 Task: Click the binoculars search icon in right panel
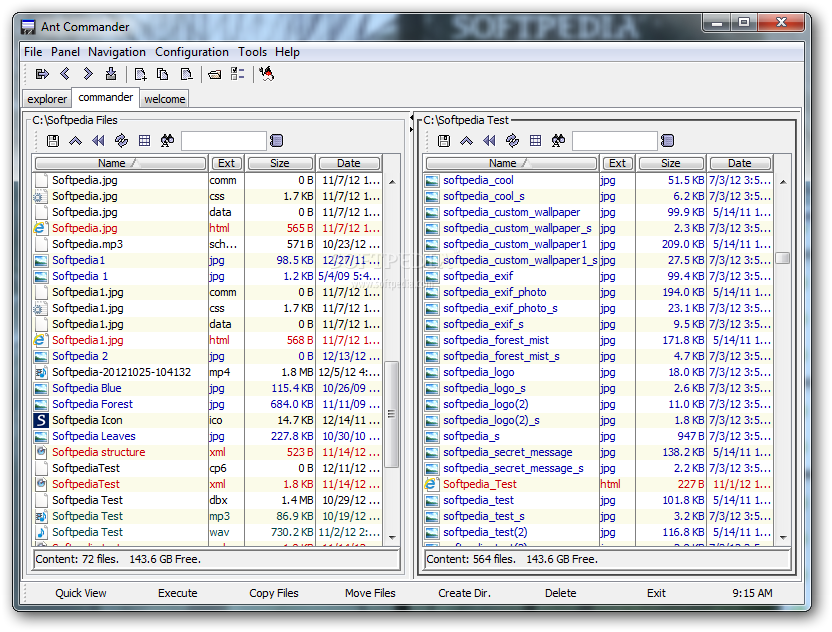click(558, 141)
